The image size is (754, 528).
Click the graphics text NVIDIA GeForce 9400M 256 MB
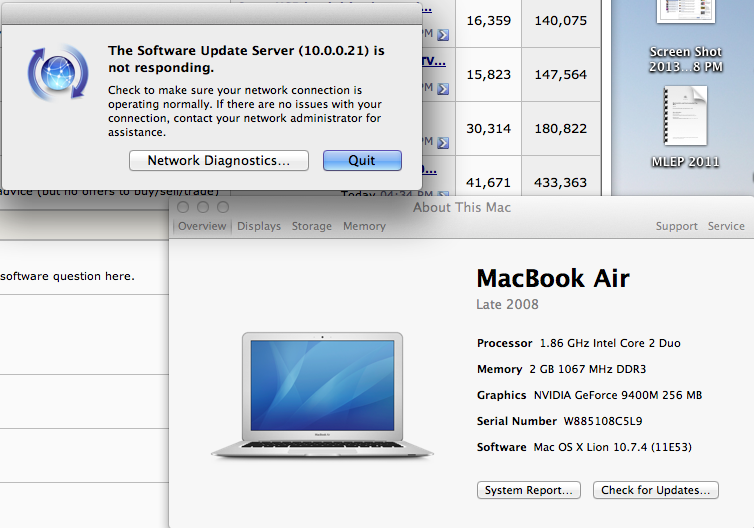618,395
